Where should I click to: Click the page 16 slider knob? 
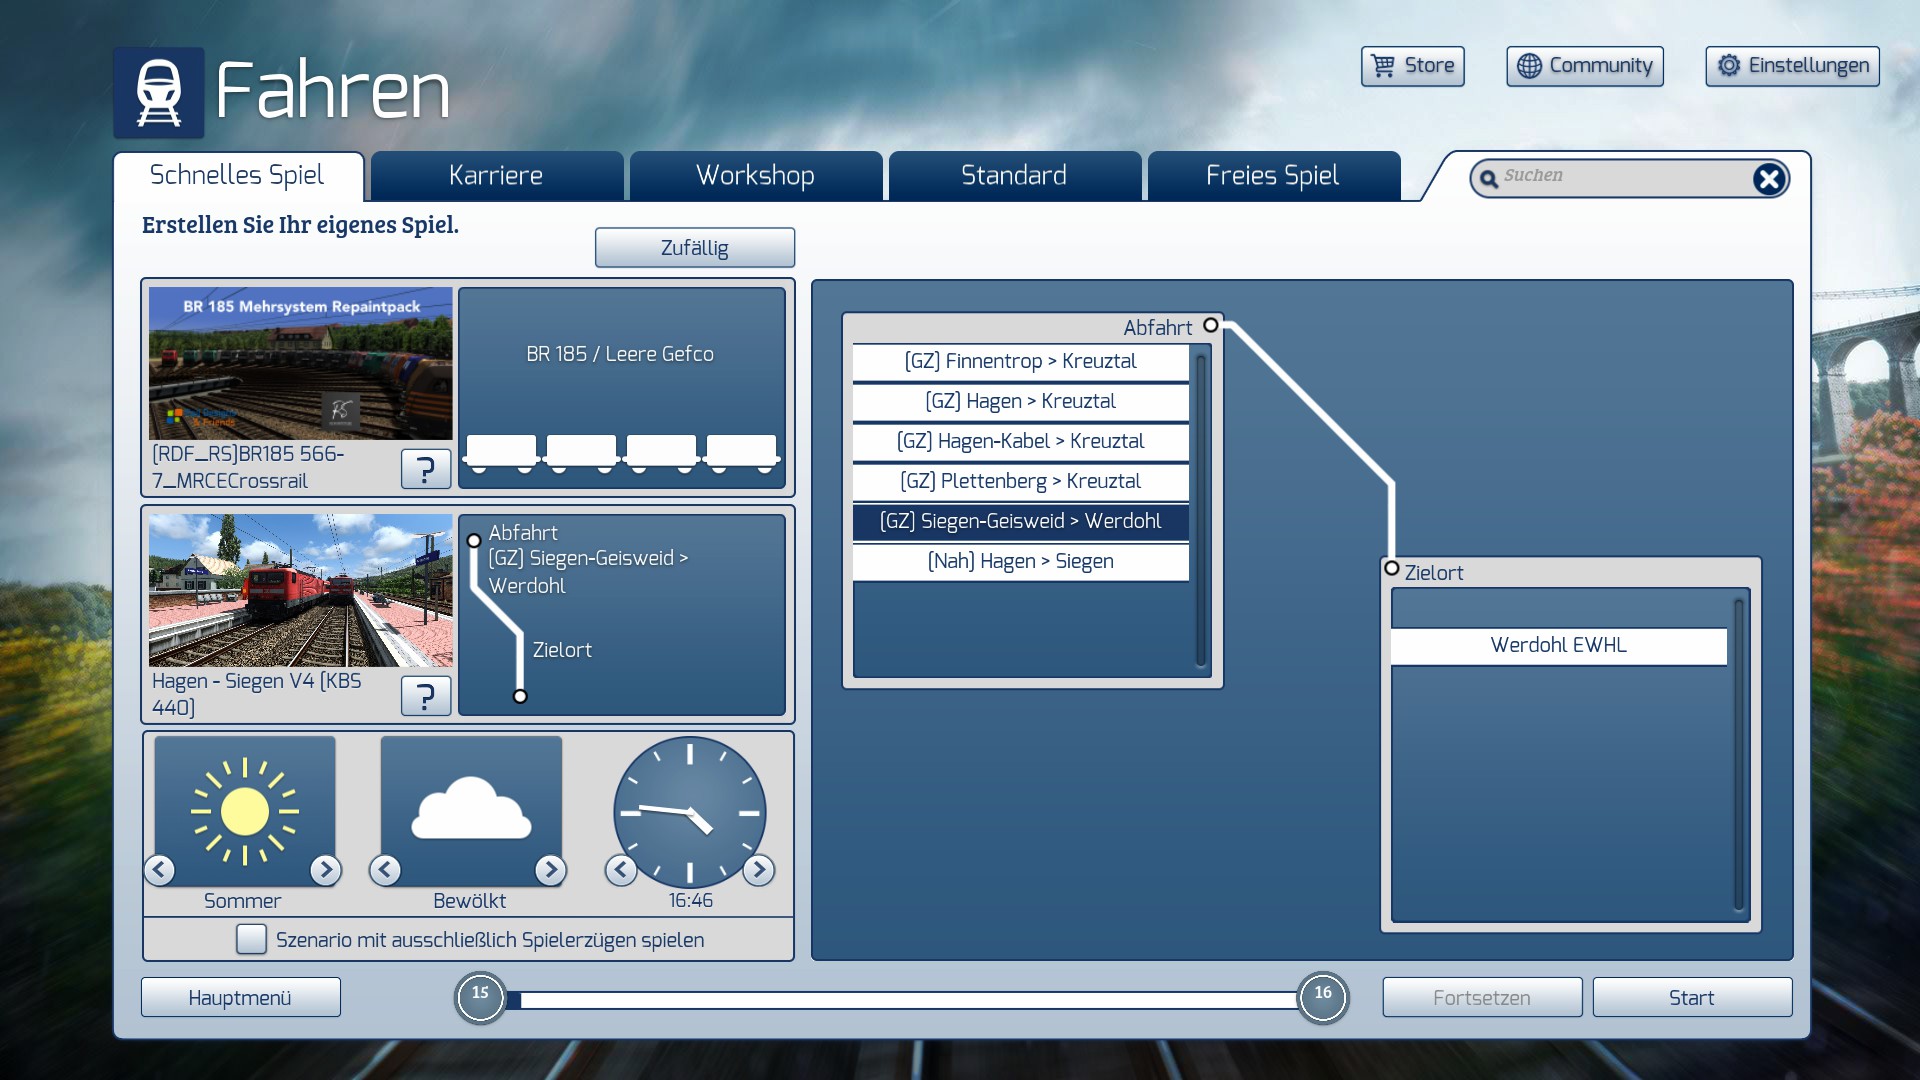tap(1322, 997)
